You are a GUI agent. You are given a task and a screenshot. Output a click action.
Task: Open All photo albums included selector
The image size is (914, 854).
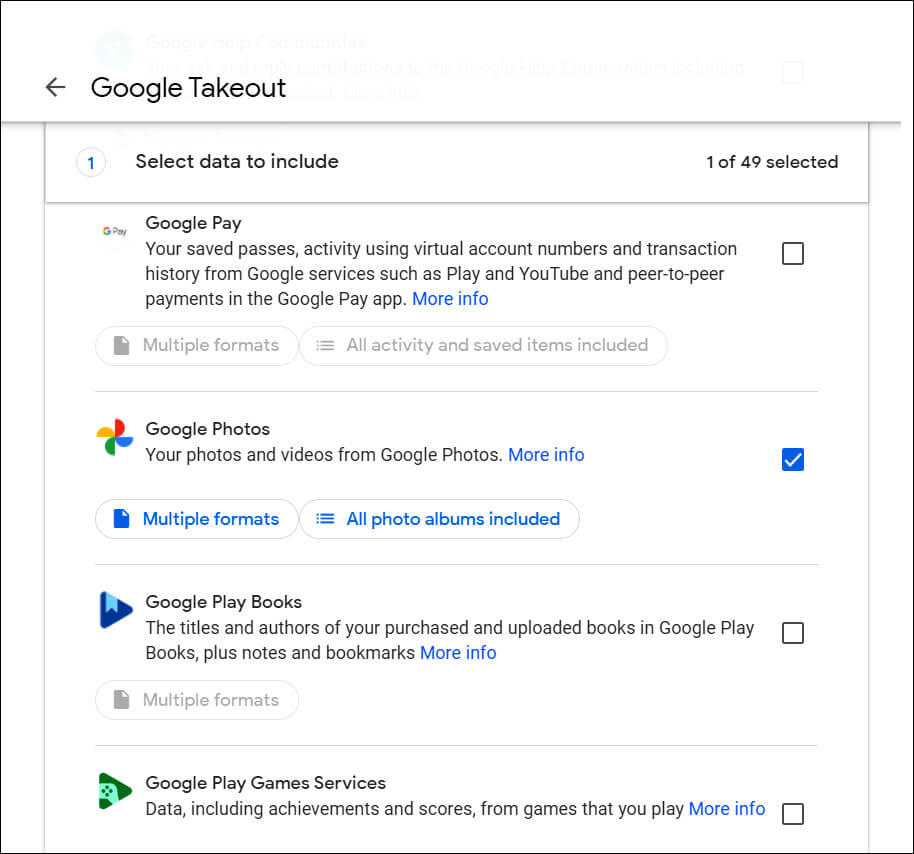tap(439, 519)
